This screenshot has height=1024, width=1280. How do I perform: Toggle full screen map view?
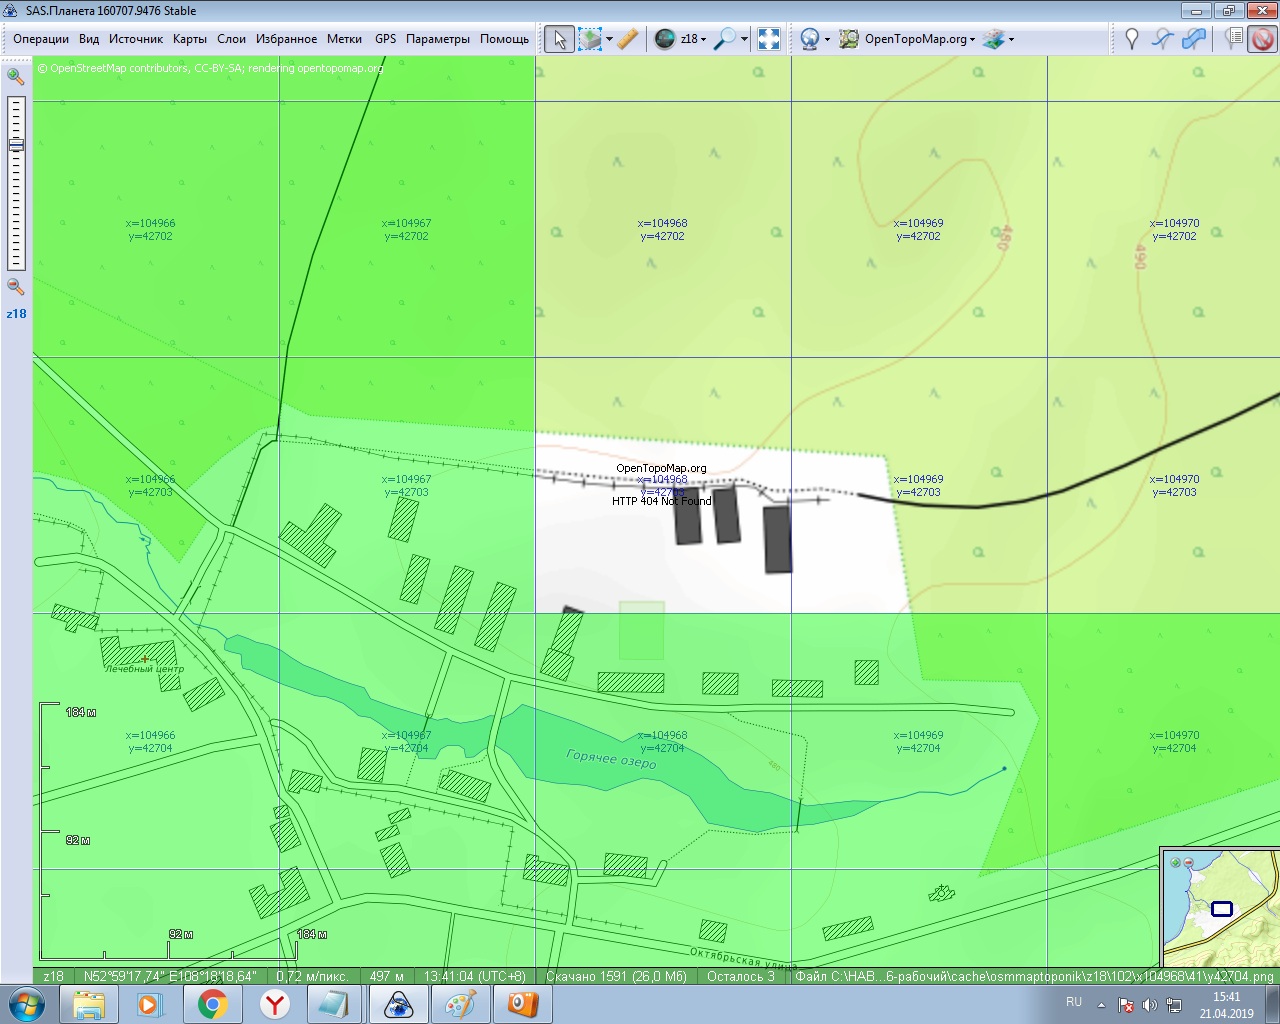(x=769, y=39)
